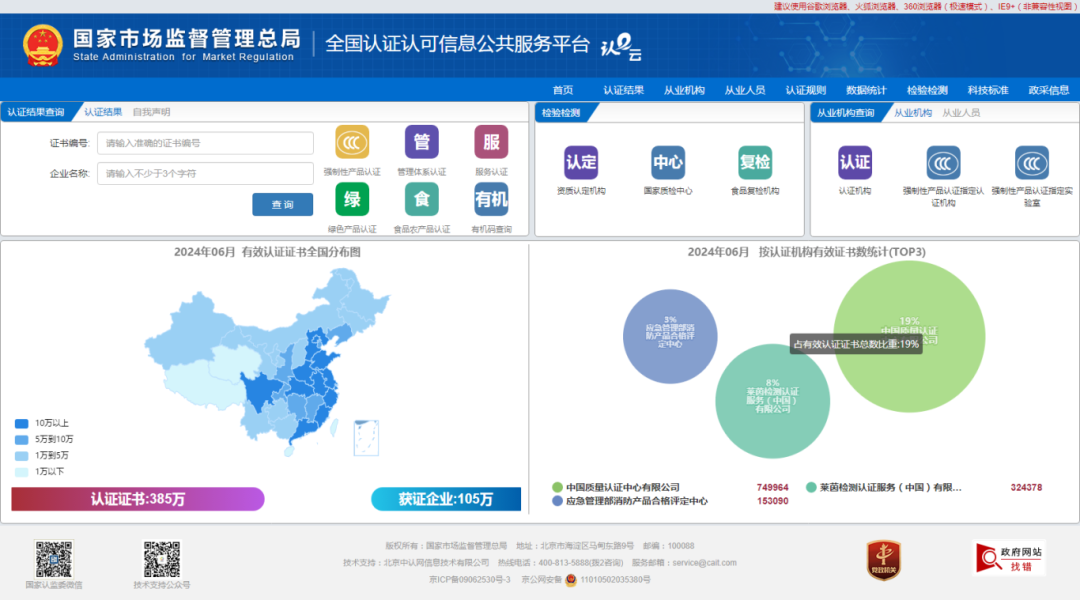The image size is (1080, 600).
Task: Click the 查询 search button
Action: coord(281,204)
